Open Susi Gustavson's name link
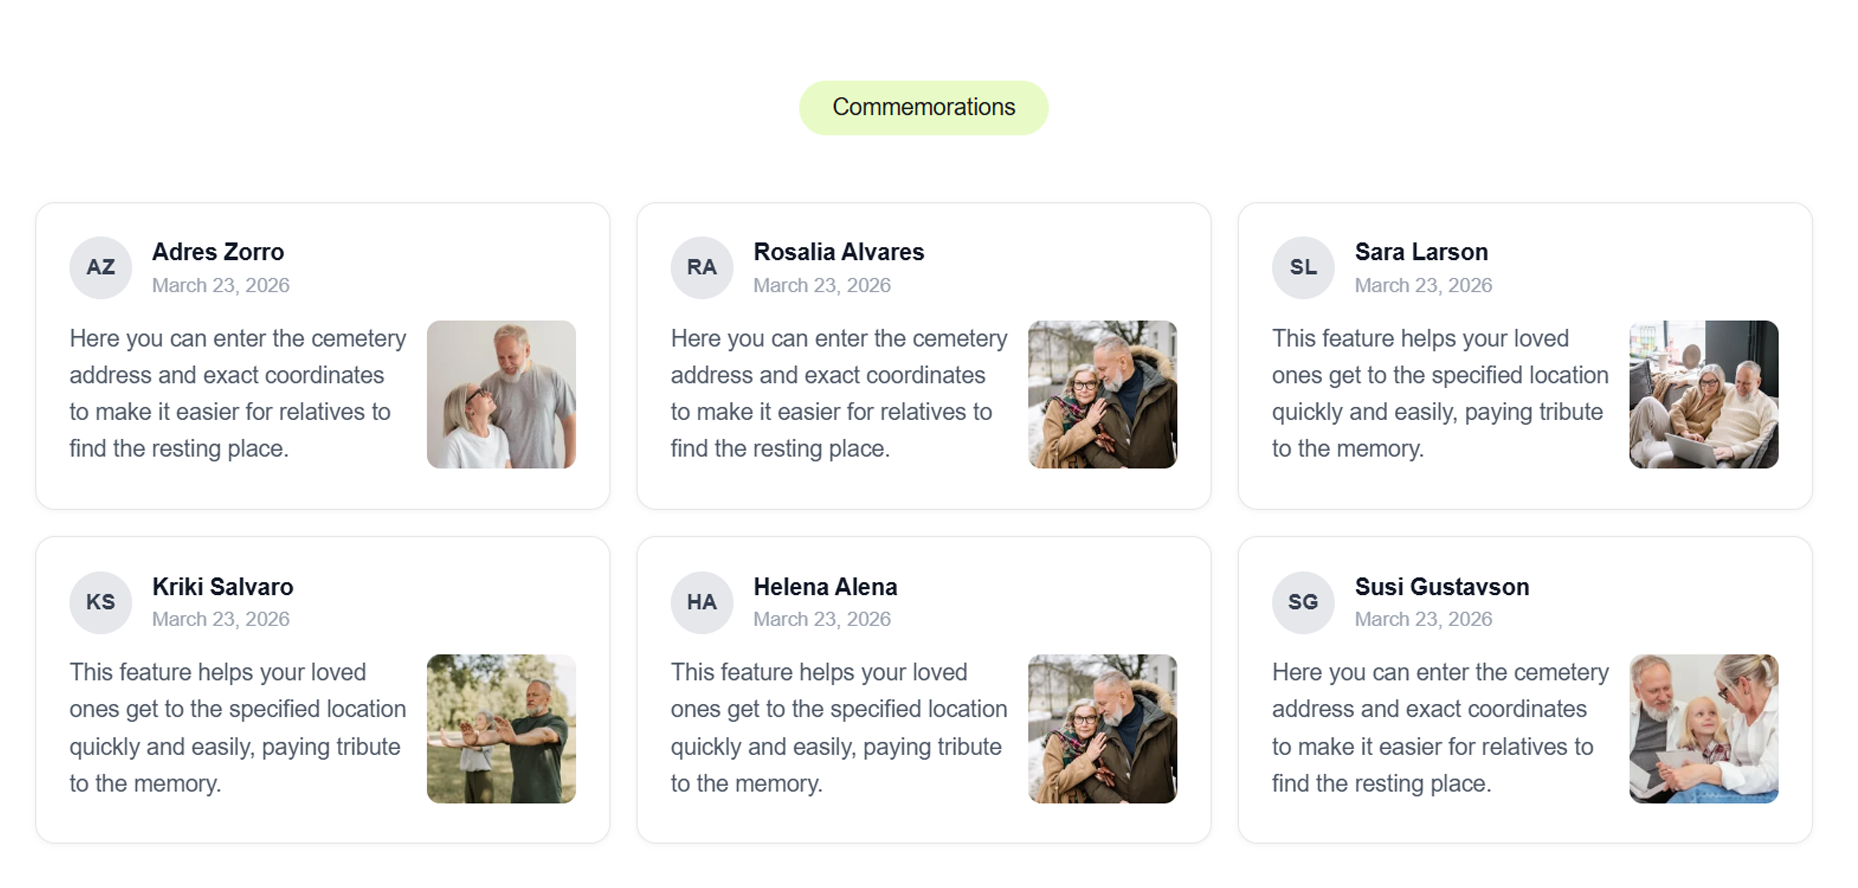This screenshot has width=1858, height=888. [x=1441, y=587]
